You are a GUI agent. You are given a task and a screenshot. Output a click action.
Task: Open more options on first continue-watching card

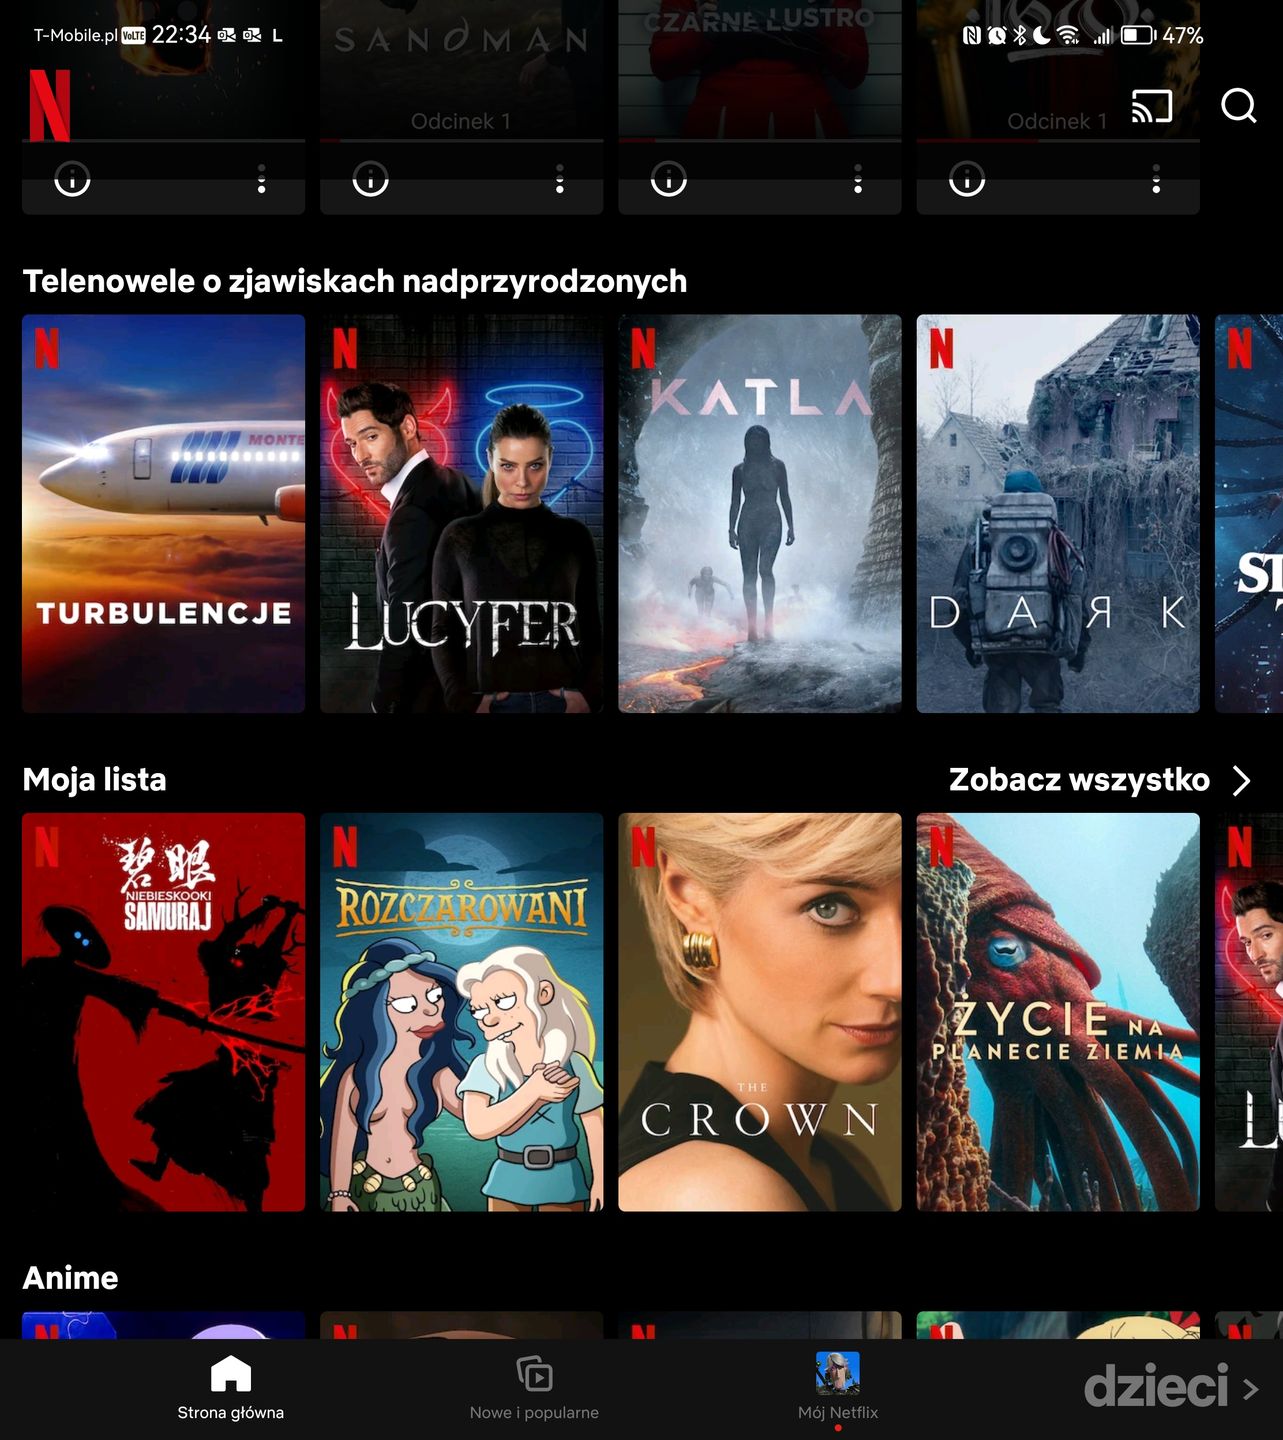click(x=262, y=179)
